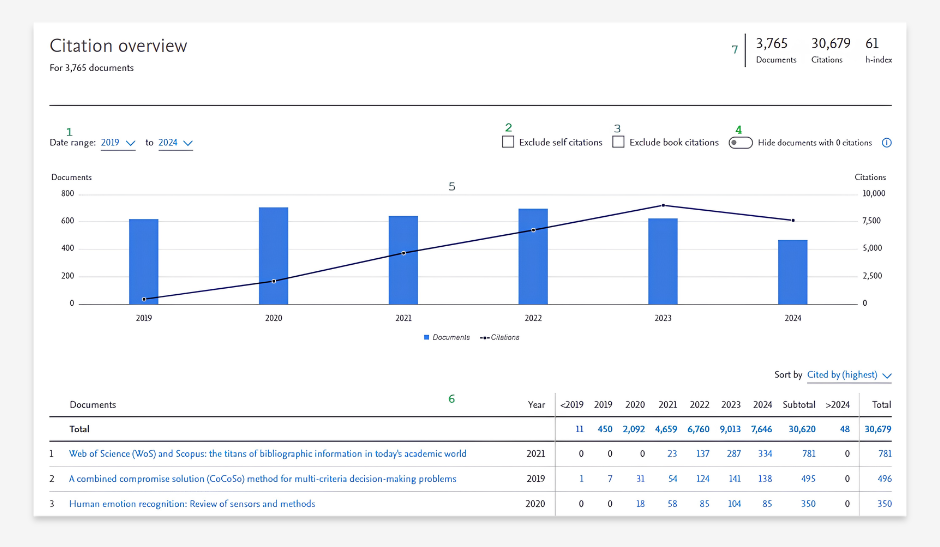
Task: Open the Web of Science and Scopus article link
Action: pyautogui.click(x=267, y=454)
